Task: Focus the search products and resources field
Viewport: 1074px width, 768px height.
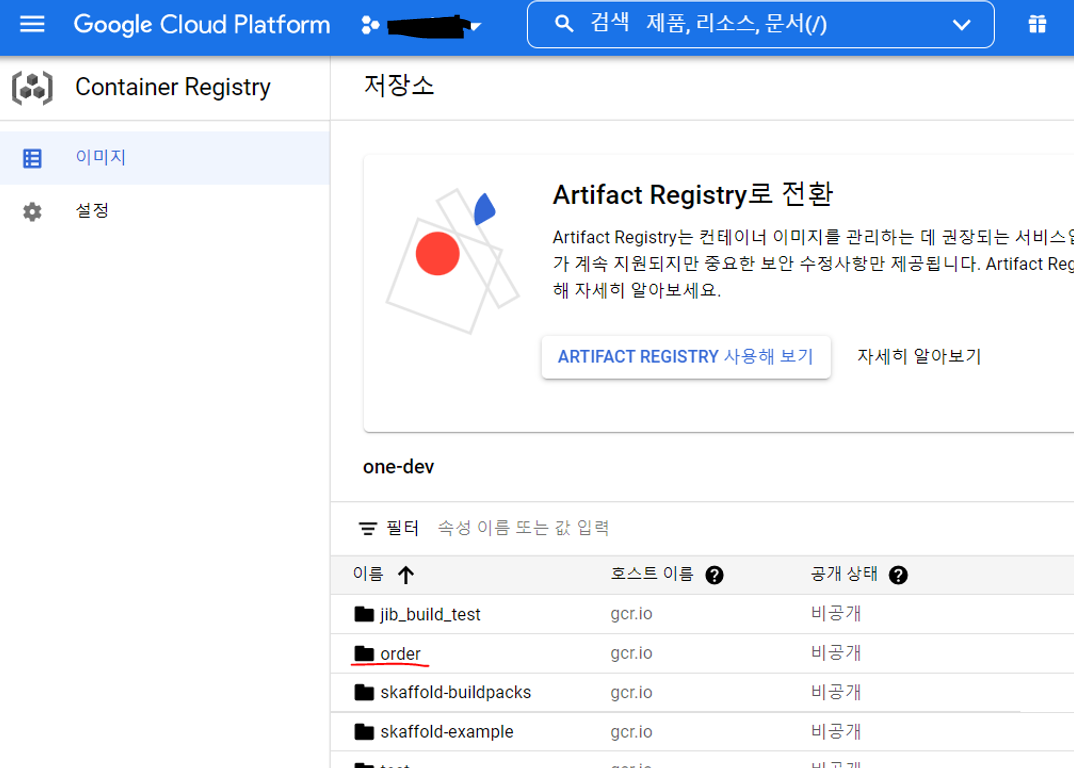Action: pyautogui.click(x=760, y=25)
